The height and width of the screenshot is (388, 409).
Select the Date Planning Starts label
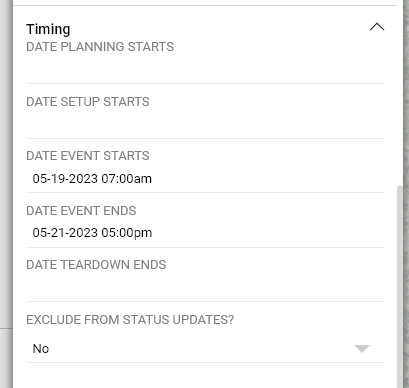click(100, 47)
